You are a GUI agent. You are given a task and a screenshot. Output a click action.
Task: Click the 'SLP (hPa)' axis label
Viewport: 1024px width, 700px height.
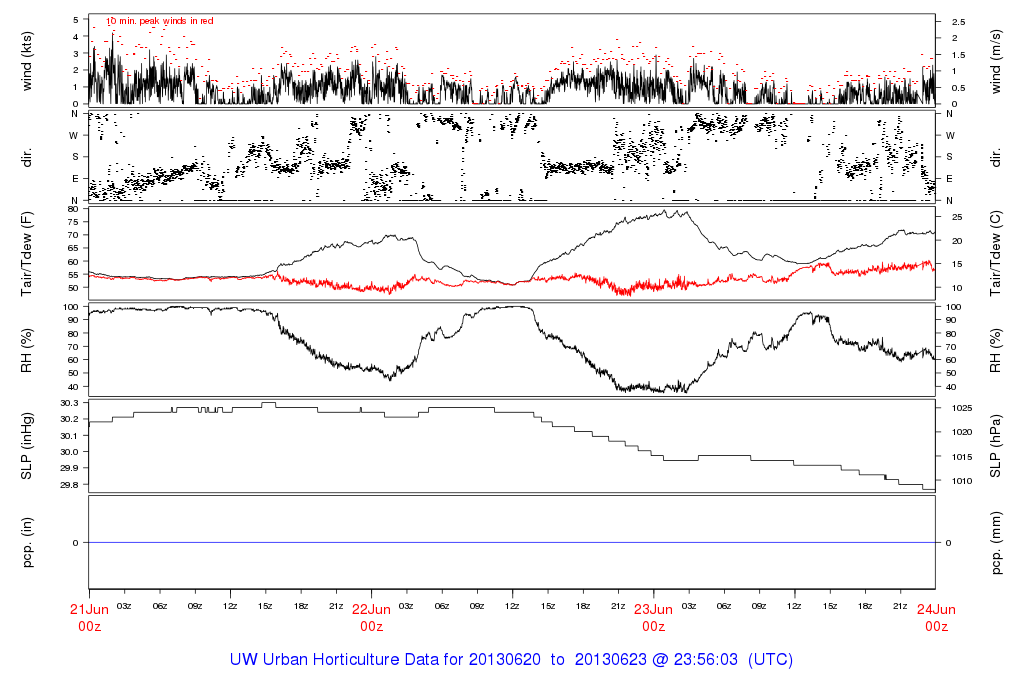pos(995,446)
